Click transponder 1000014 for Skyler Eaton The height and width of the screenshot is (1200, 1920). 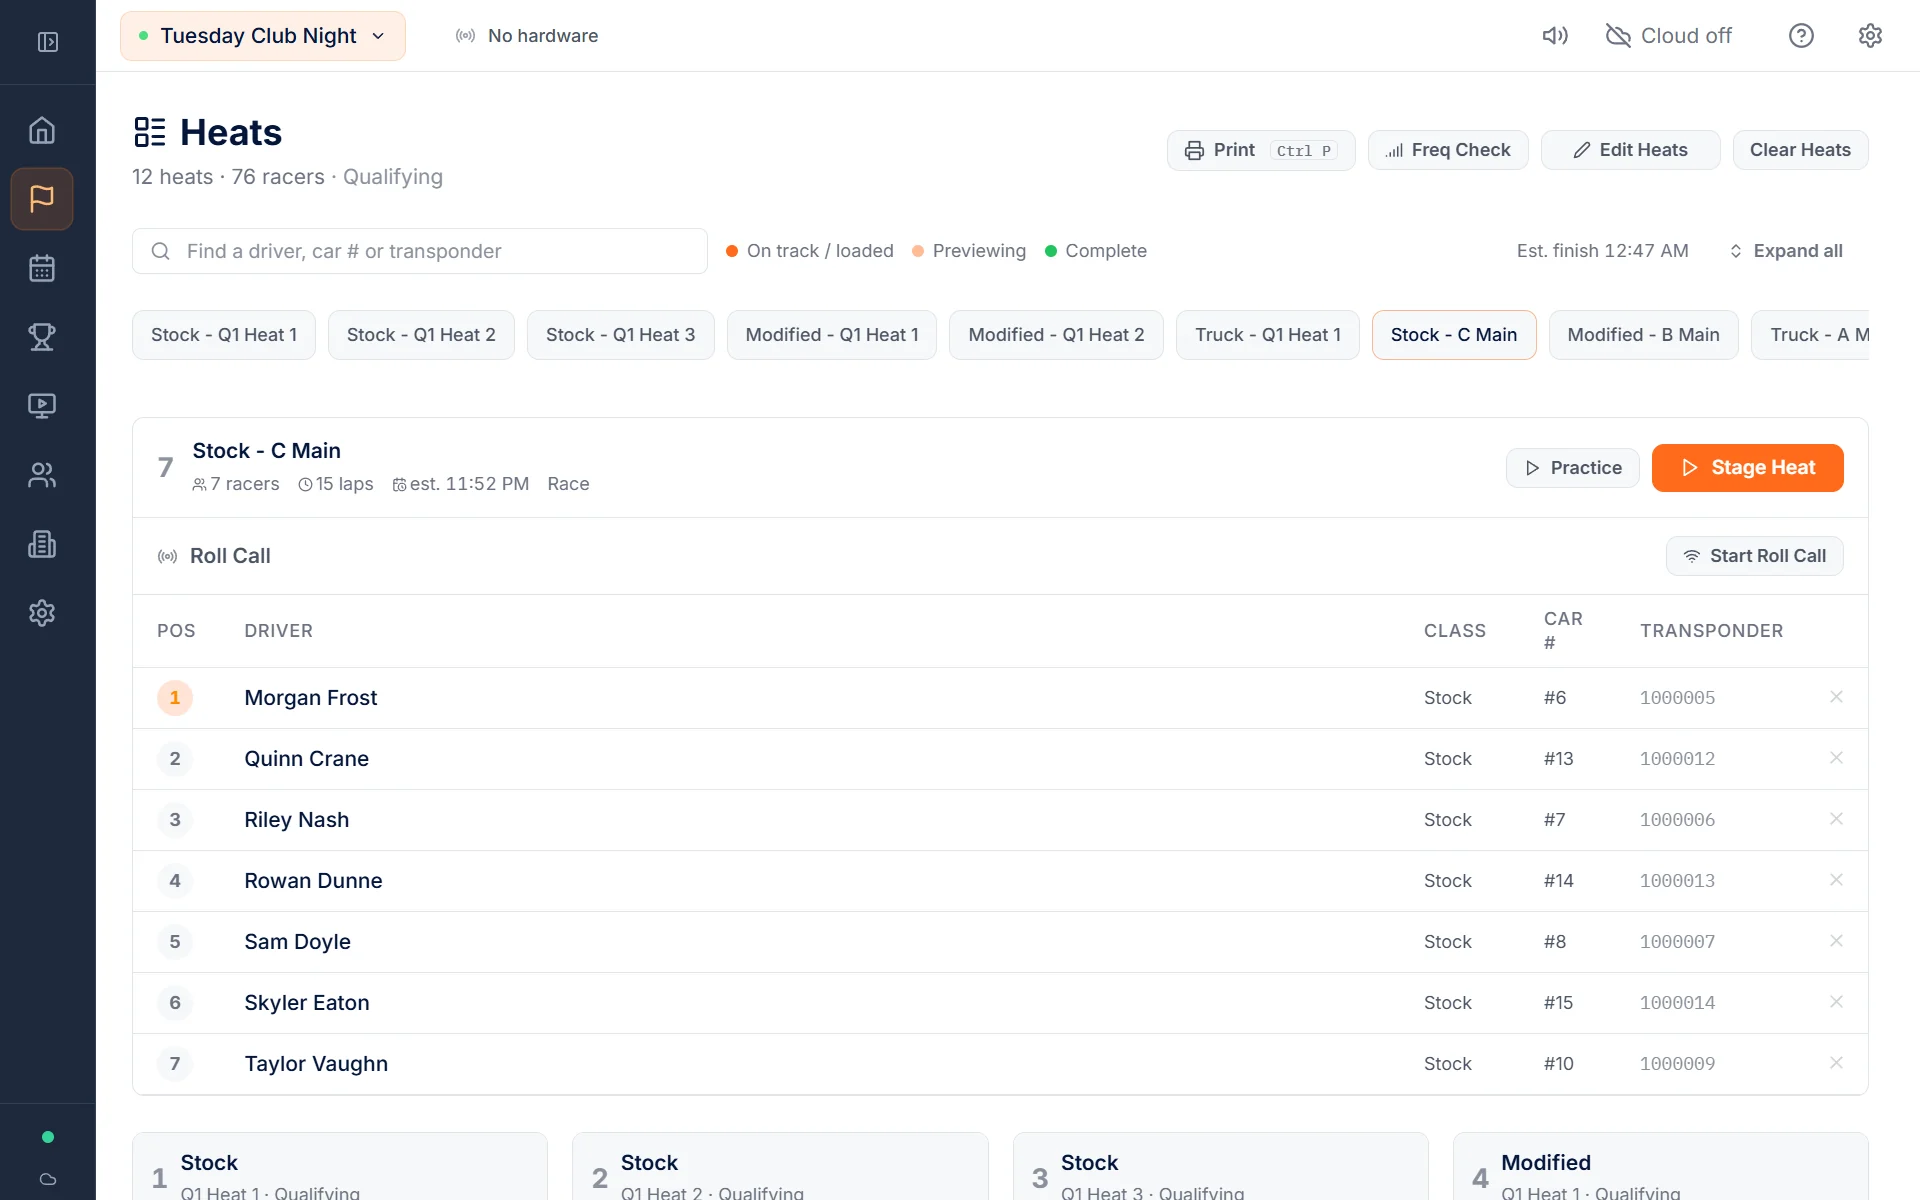(x=1677, y=1003)
